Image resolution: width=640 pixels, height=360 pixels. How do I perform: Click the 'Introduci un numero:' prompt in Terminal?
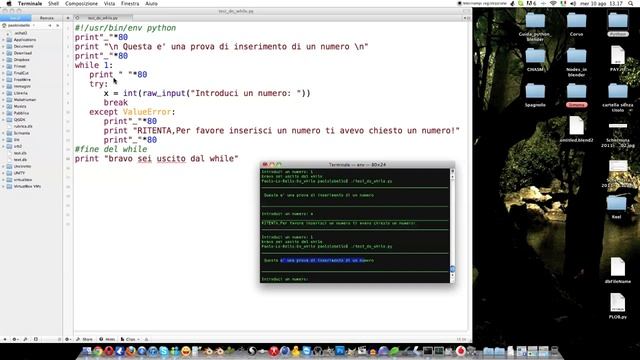(285, 279)
